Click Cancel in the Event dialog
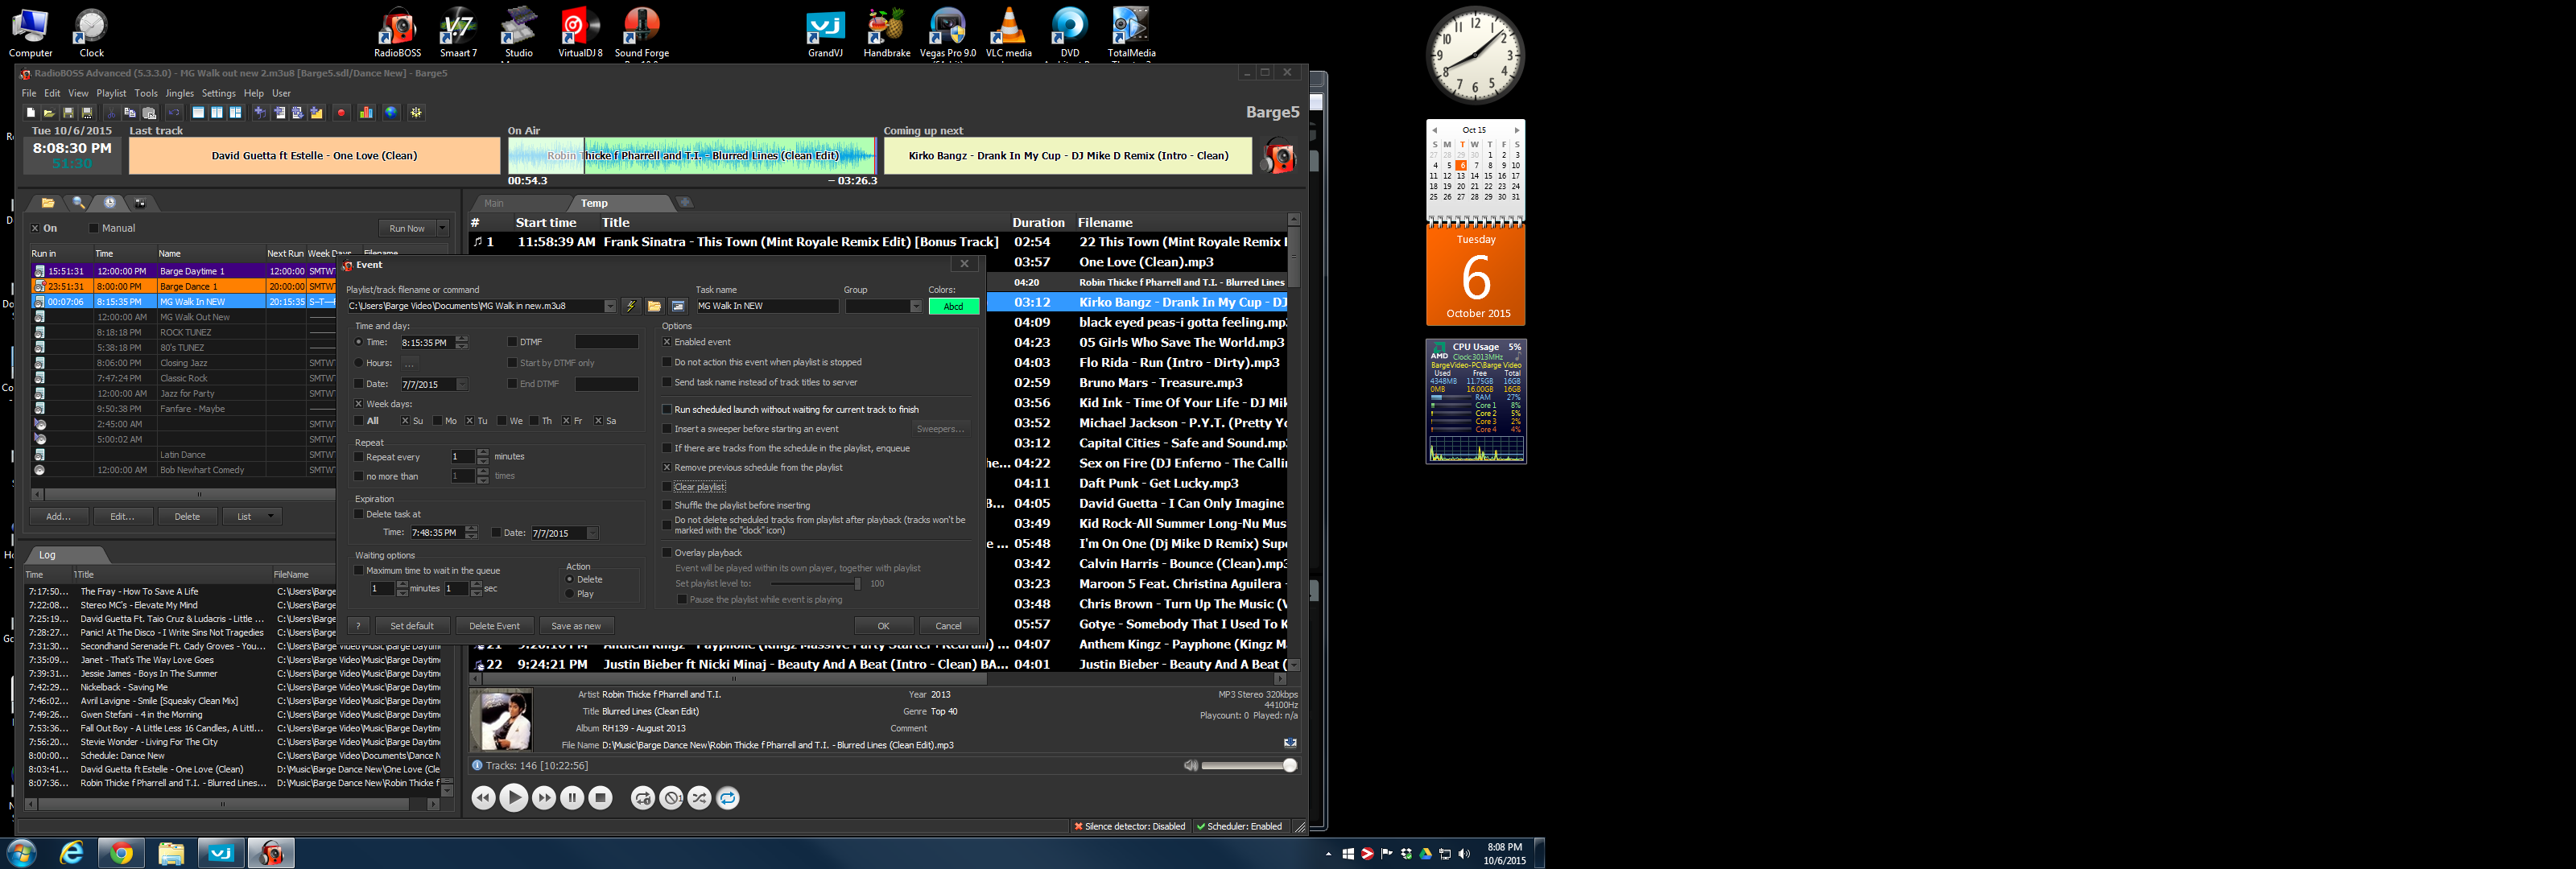The width and height of the screenshot is (2576, 869). pos(948,626)
